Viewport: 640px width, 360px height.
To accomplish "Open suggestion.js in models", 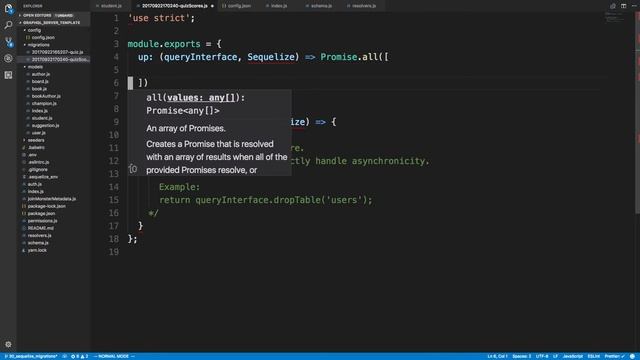I will pyautogui.click(x=45, y=126).
